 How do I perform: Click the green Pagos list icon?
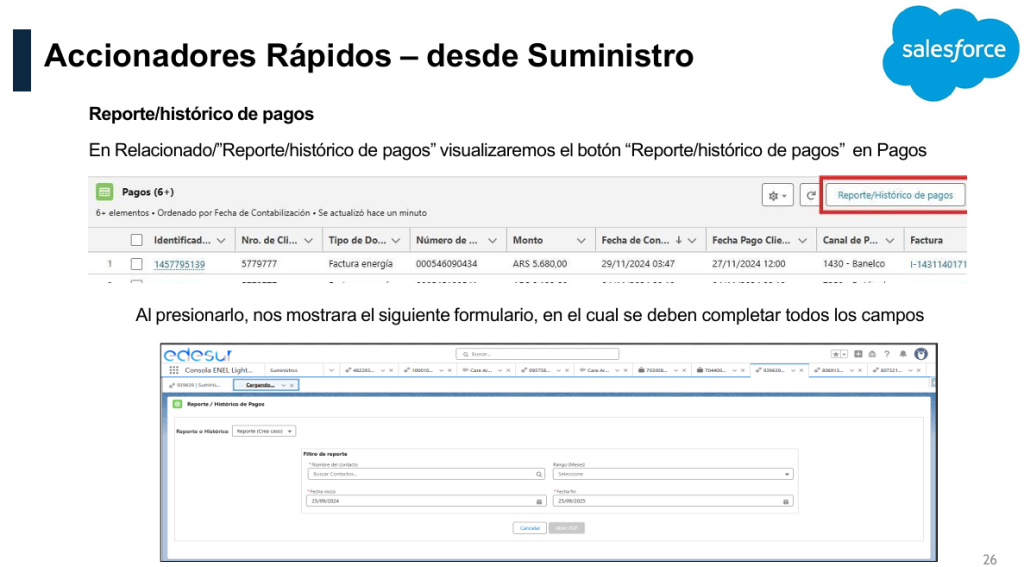tap(104, 192)
